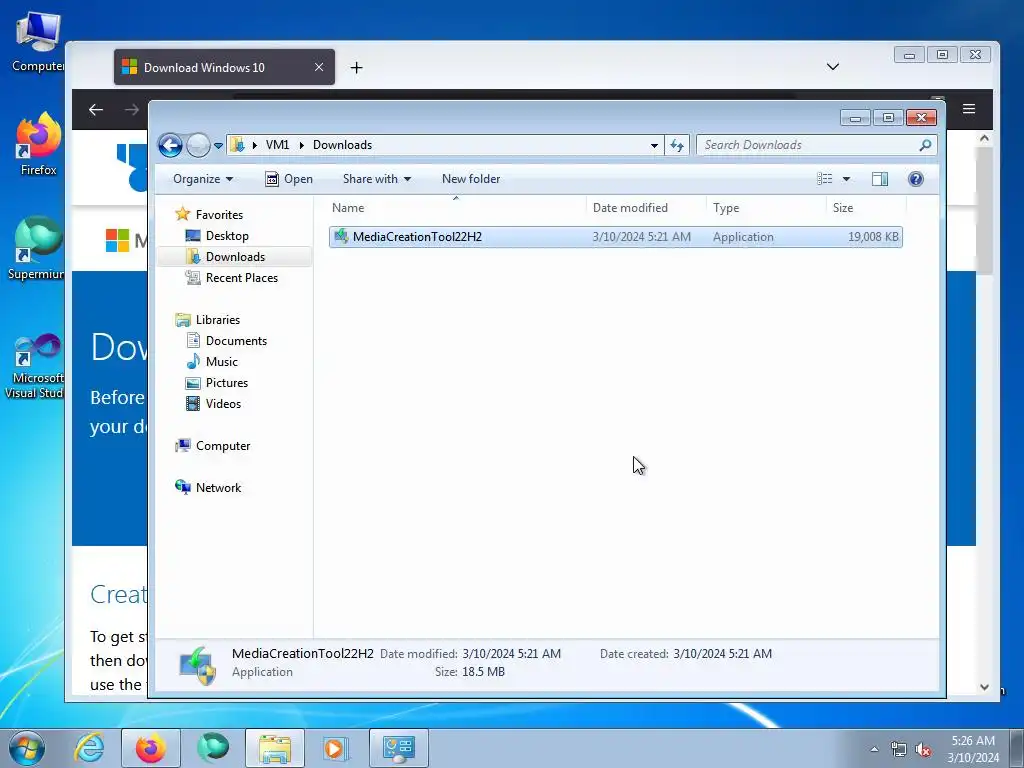The width and height of the screenshot is (1024, 768).
Task: Change your view icon in toolbar
Action: (825, 179)
